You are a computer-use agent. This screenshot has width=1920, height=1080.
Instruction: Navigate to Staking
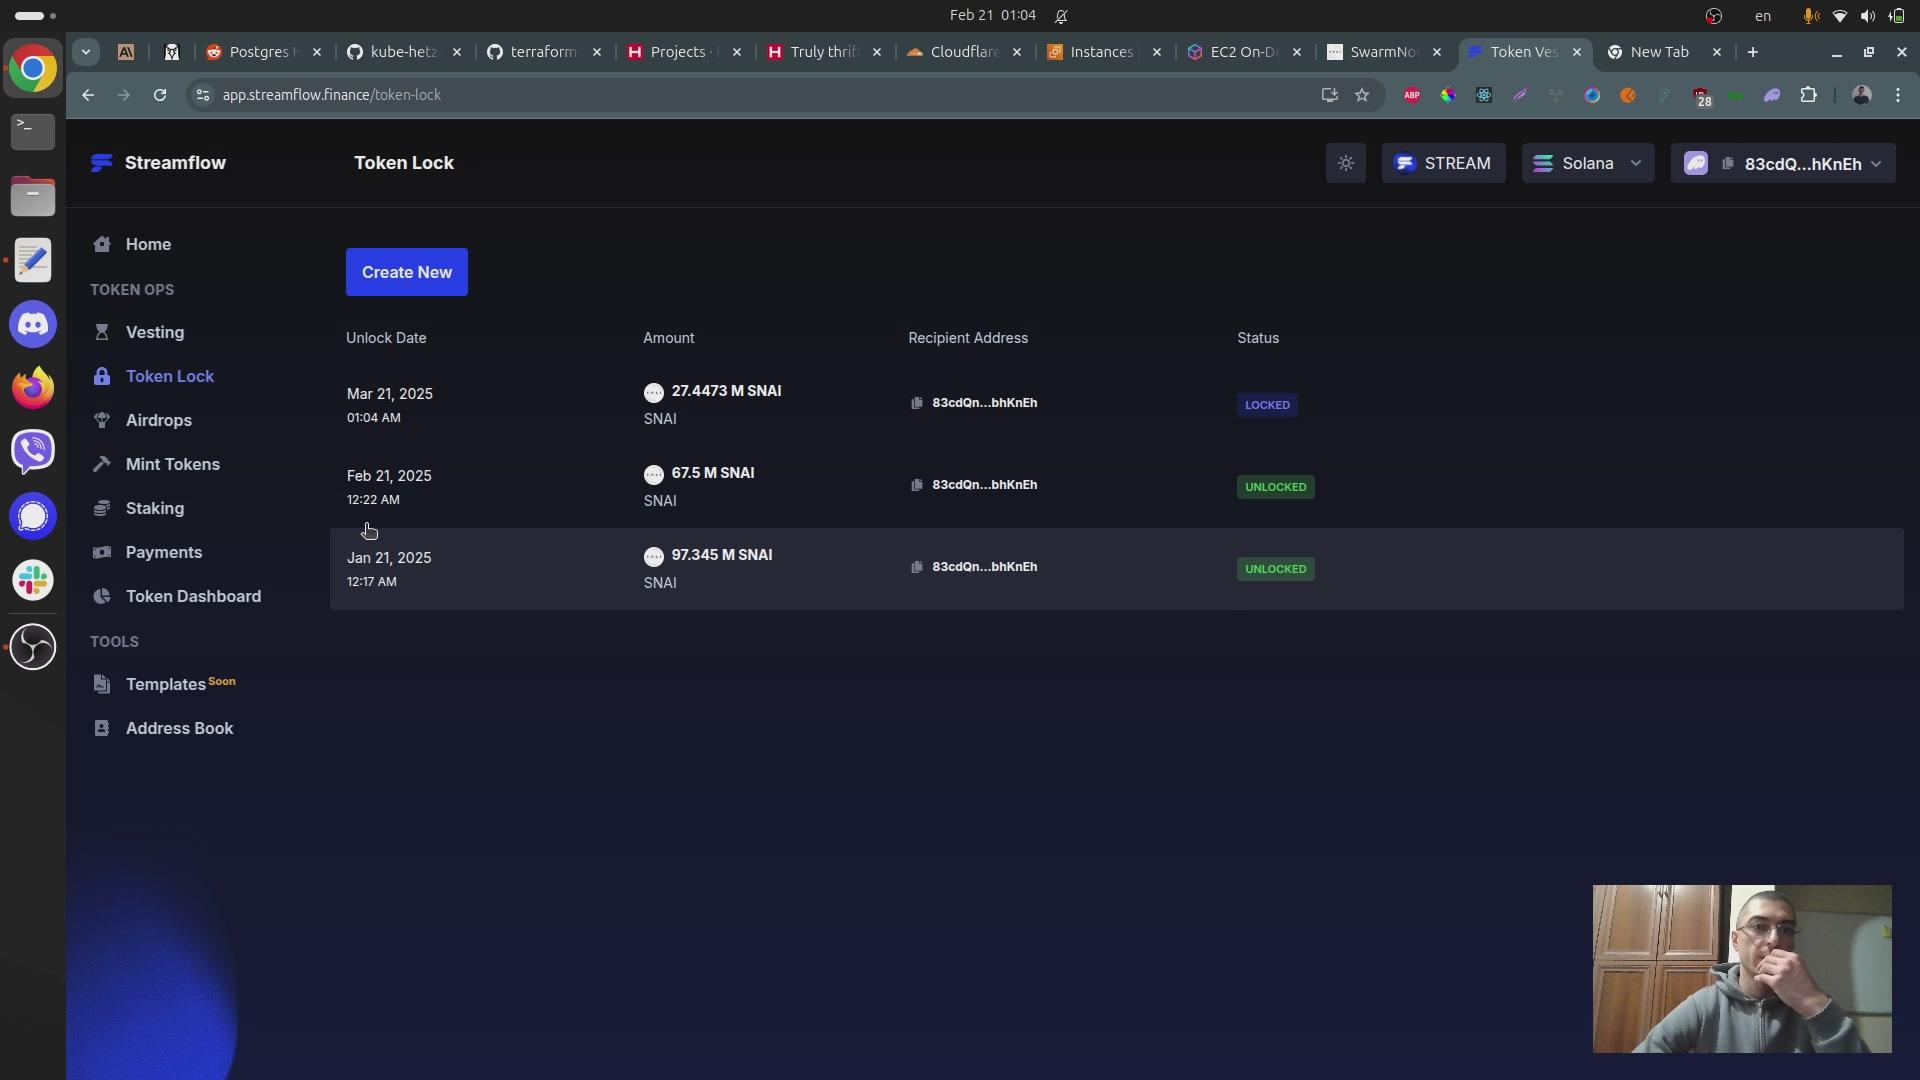(x=154, y=508)
